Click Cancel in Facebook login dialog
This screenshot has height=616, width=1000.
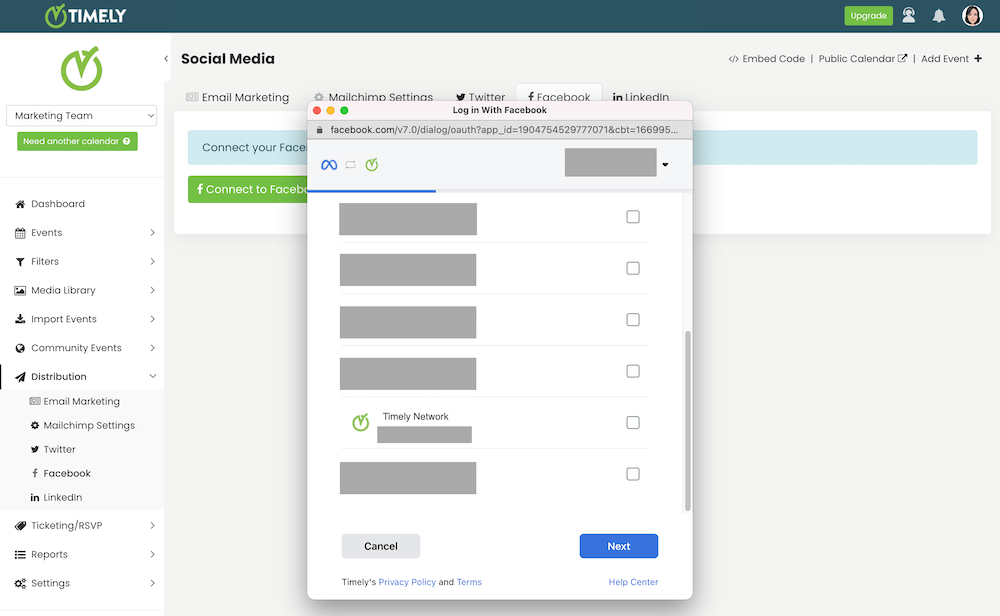(381, 546)
